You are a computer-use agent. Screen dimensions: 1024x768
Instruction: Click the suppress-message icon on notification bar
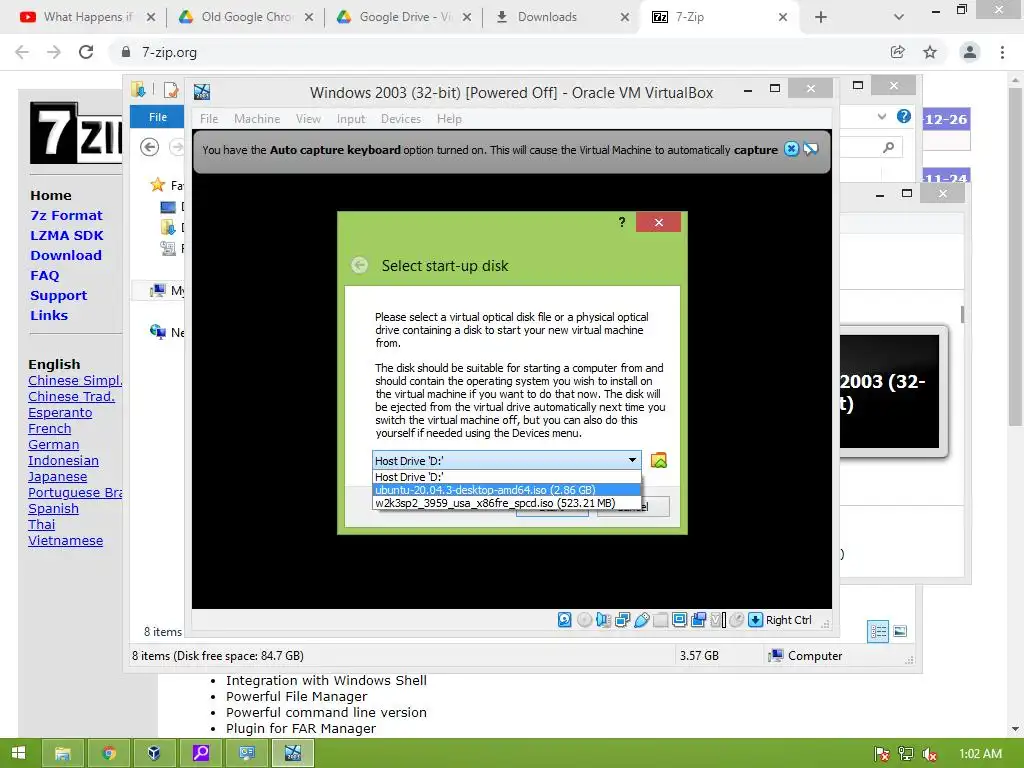click(810, 149)
